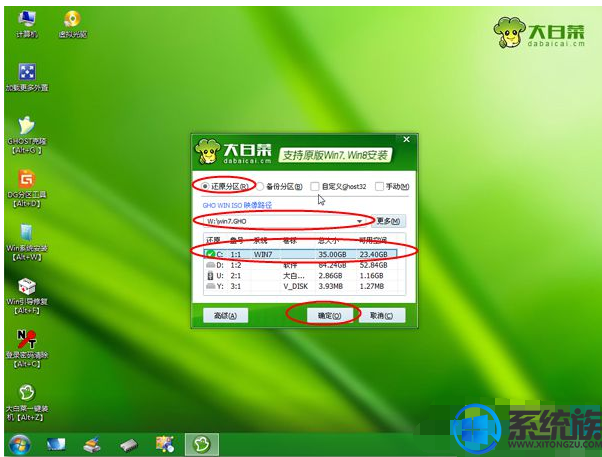Click the V_DISK label in the Y: row
Image resolution: width=602 pixels, height=457 pixels.
(x=295, y=286)
